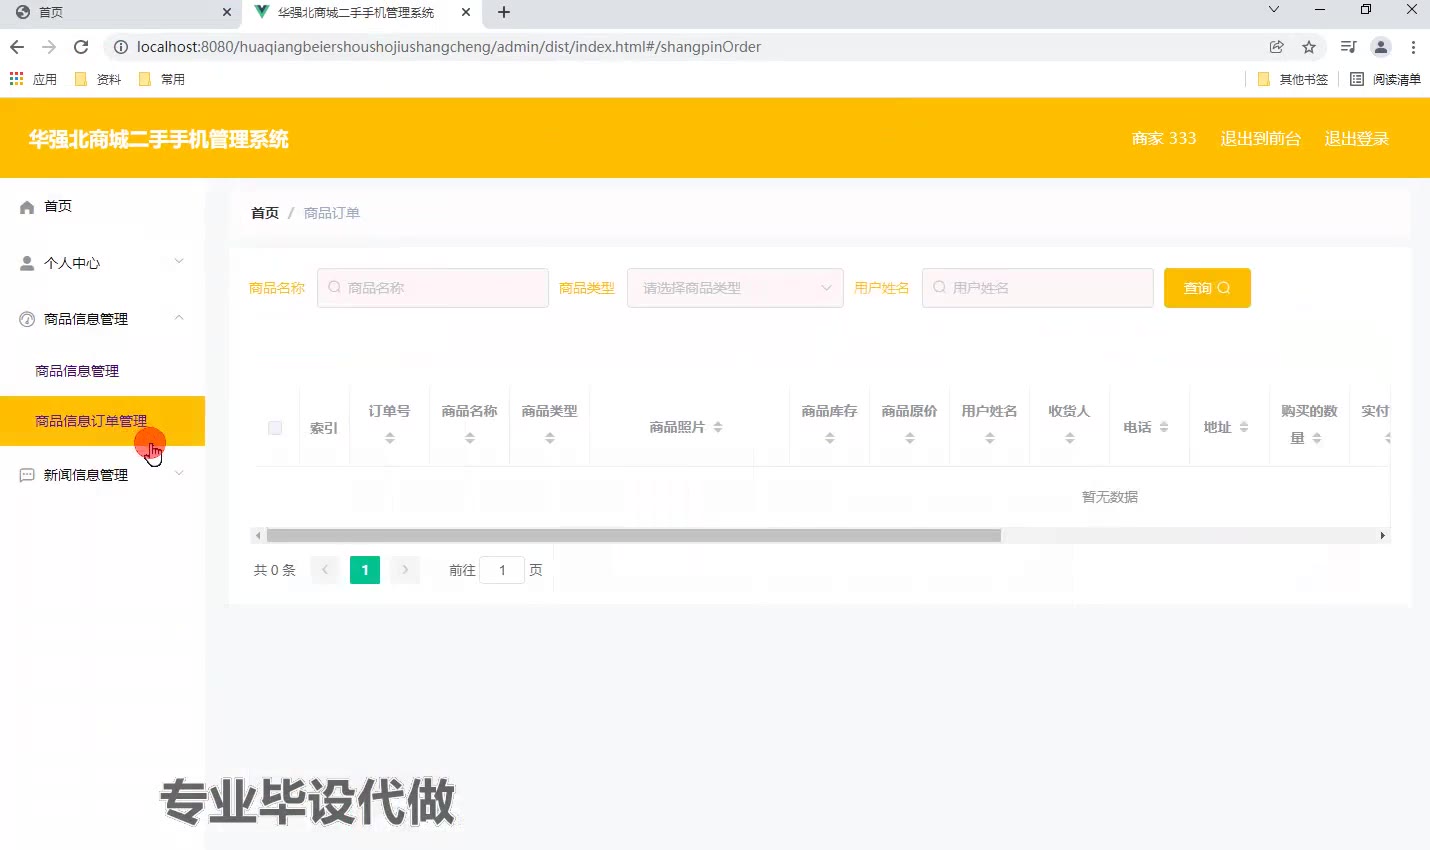
Task: Collapse the 商品信息管理 sidebar menu
Action: point(179,319)
